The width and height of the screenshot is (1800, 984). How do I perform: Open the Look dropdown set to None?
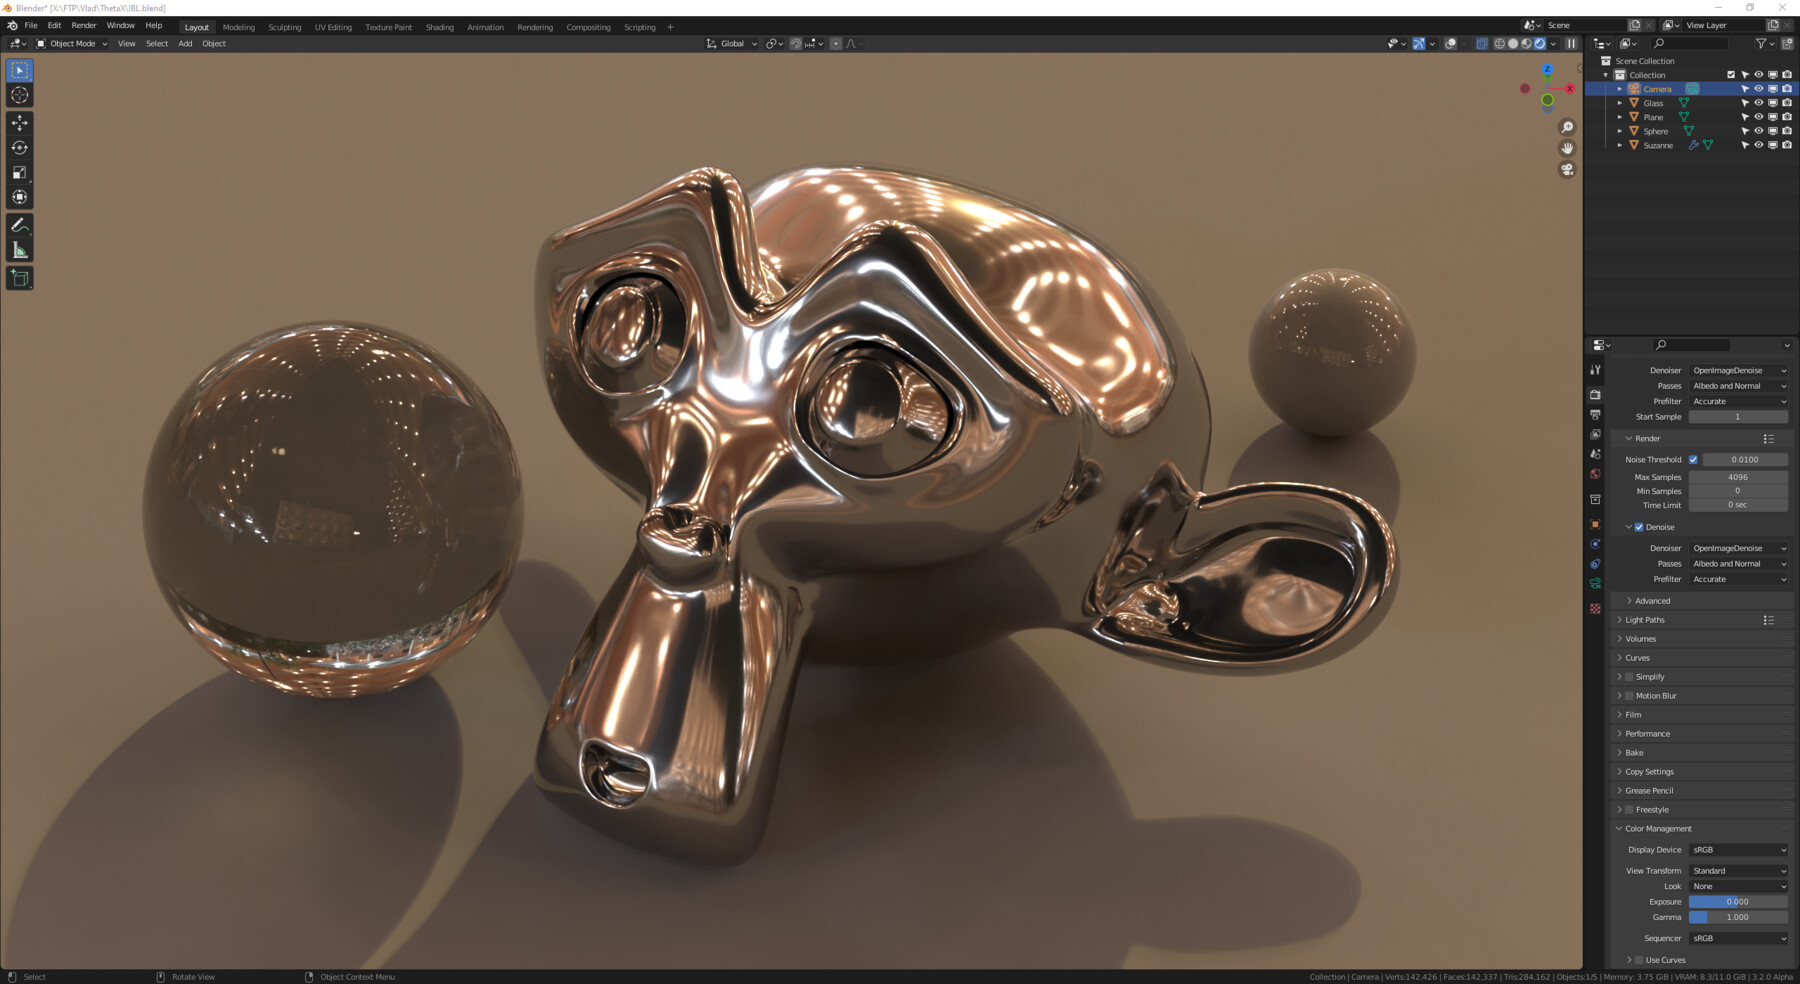pos(1739,886)
